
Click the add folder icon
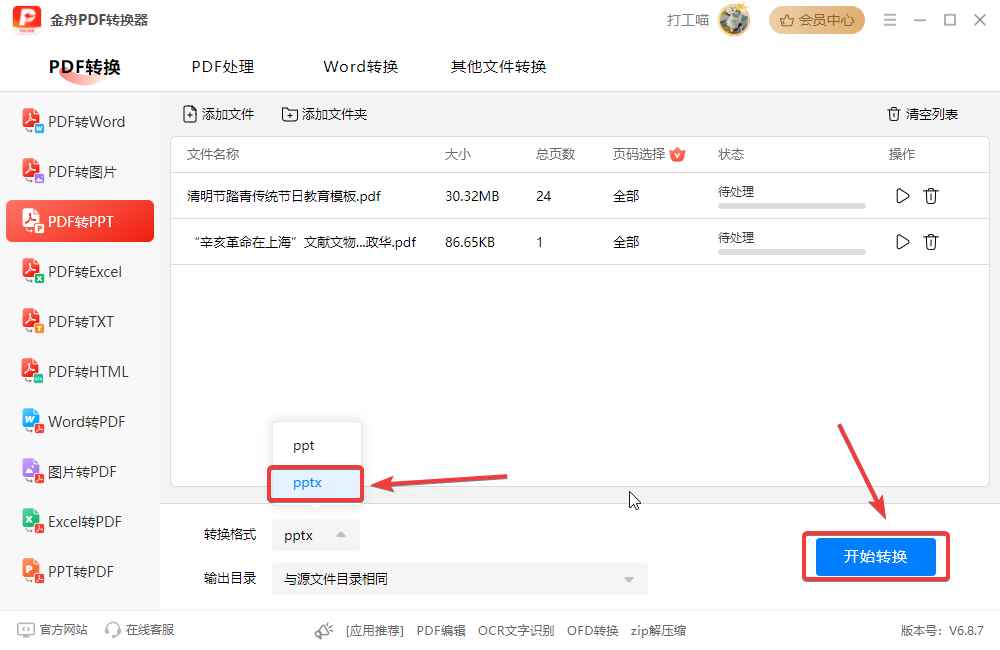point(290,114)
